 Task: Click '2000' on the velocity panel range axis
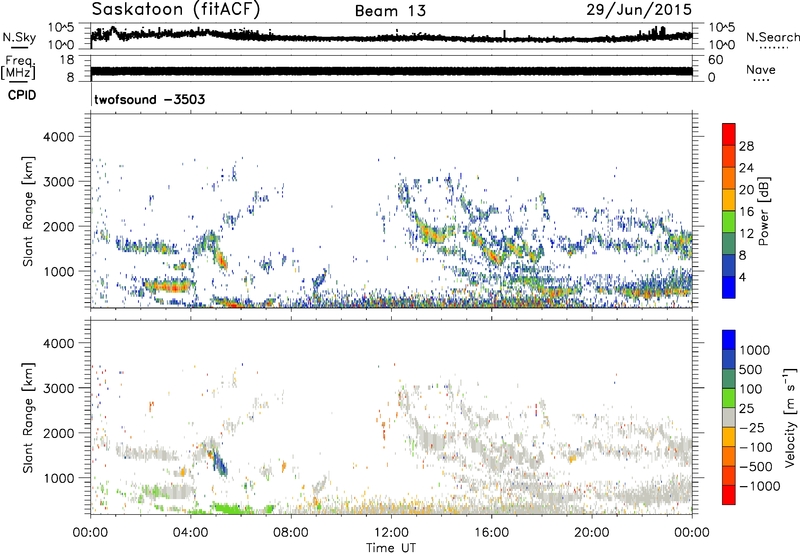click(x=59, y=433)
